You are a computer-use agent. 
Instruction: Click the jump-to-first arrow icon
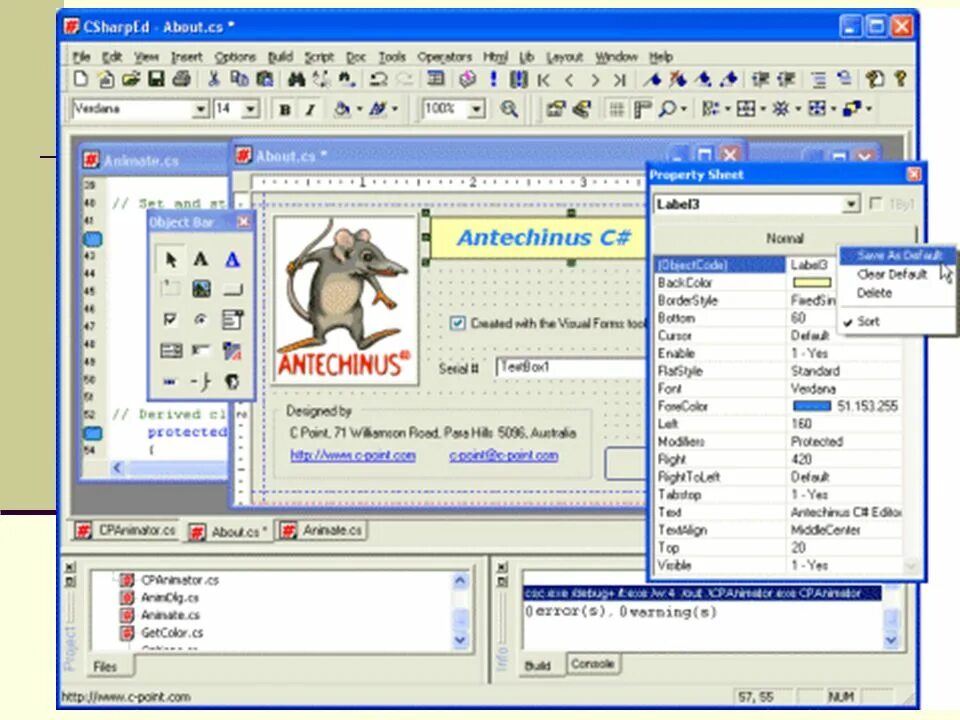544,80
